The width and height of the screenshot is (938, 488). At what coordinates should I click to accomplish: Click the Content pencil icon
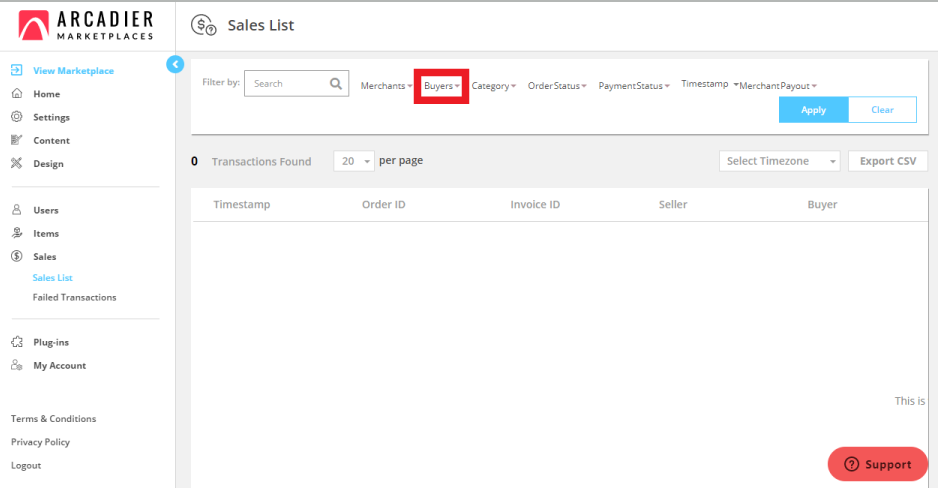tap(17, 140)
